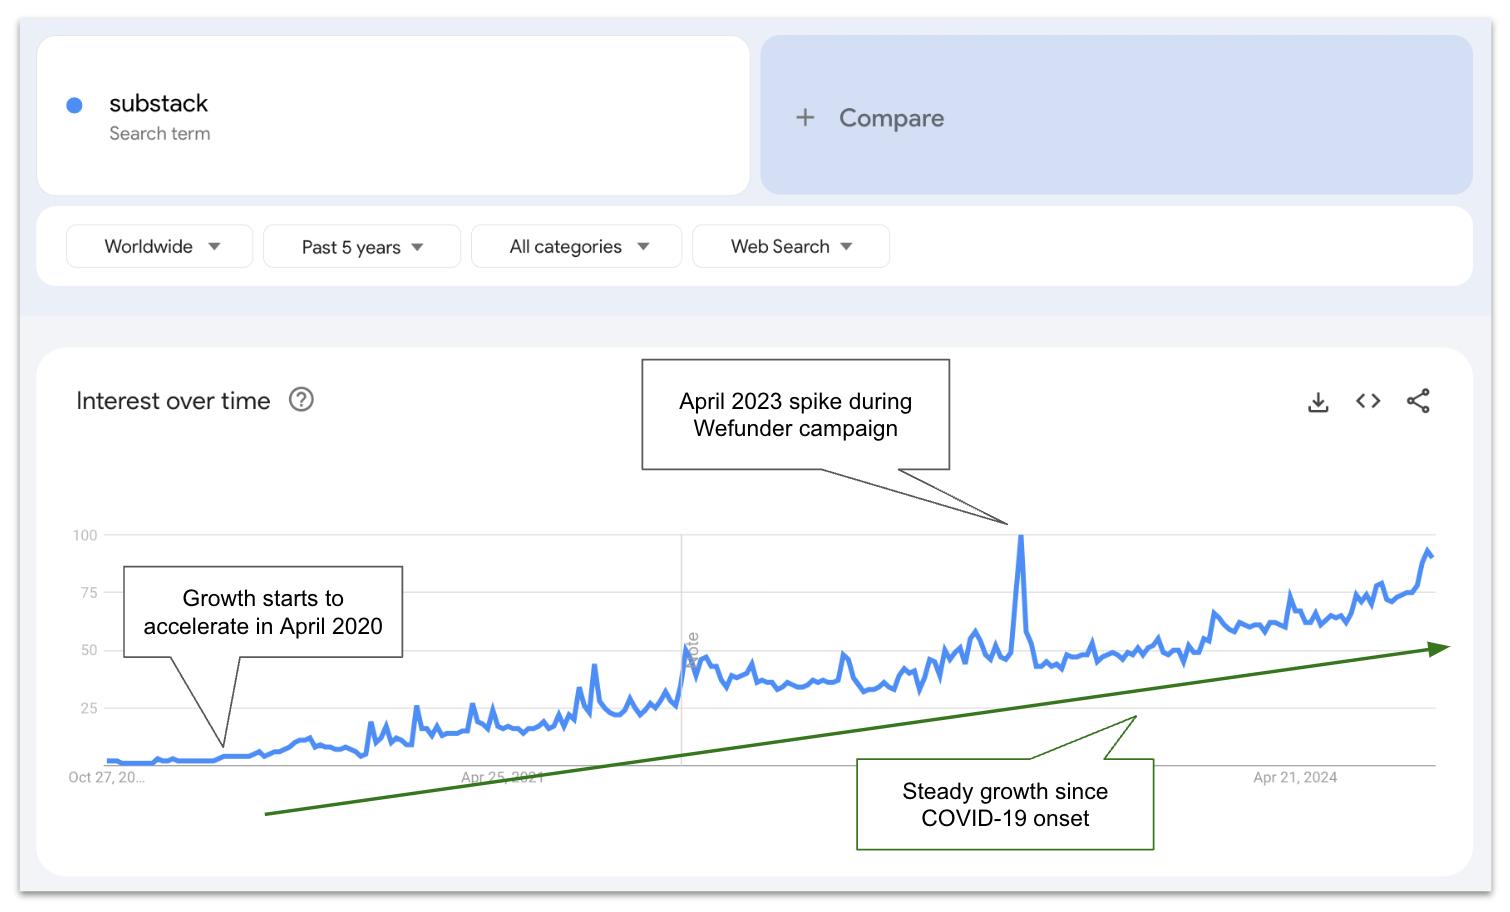The width and height of the screenshot is (1510, 912).
Task: Select the April 2020 growth annotation box
Action: point(262,611)
